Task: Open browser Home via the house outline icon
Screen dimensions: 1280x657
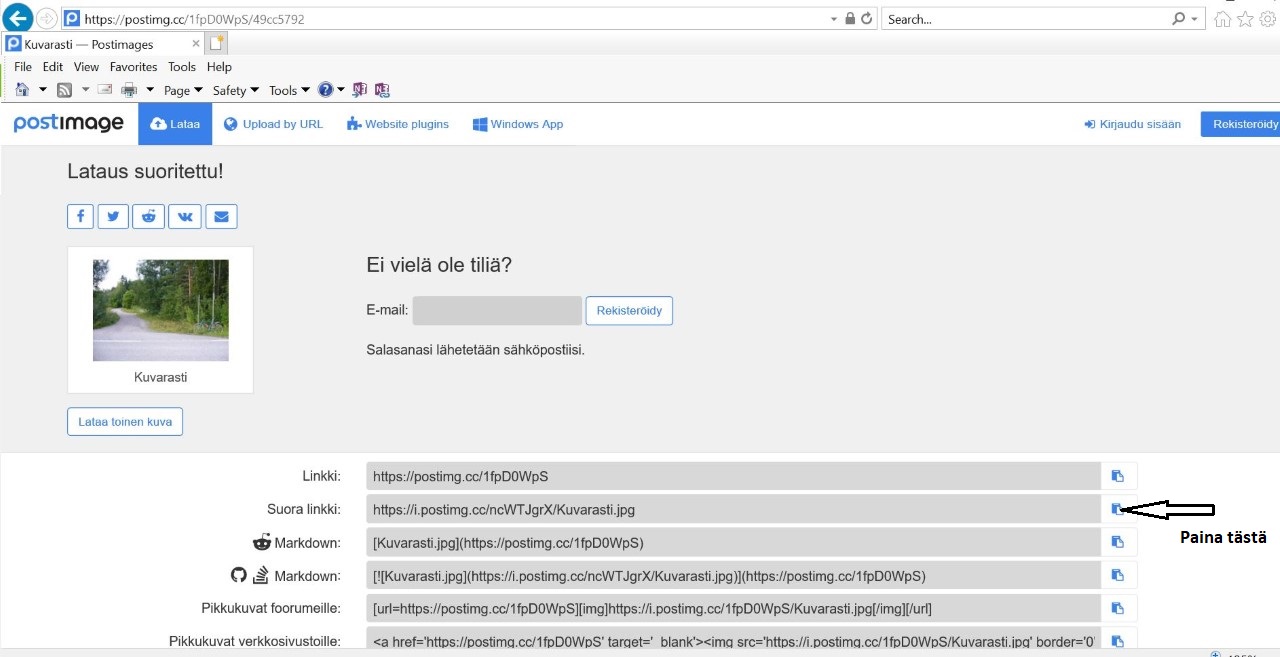Action: point(1222,19)
